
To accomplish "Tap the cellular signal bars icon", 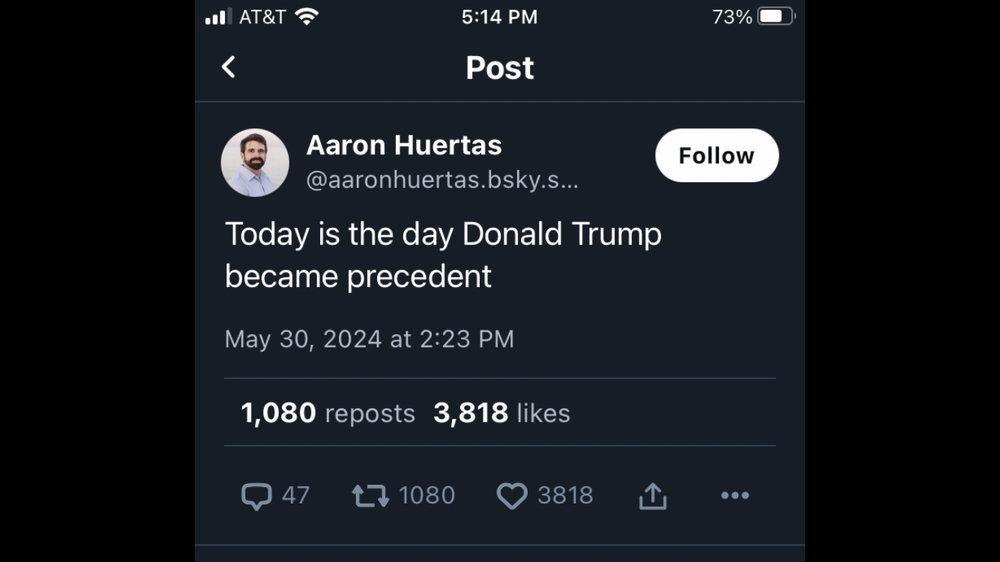I will pyautogui.click(x=217, y=17).
